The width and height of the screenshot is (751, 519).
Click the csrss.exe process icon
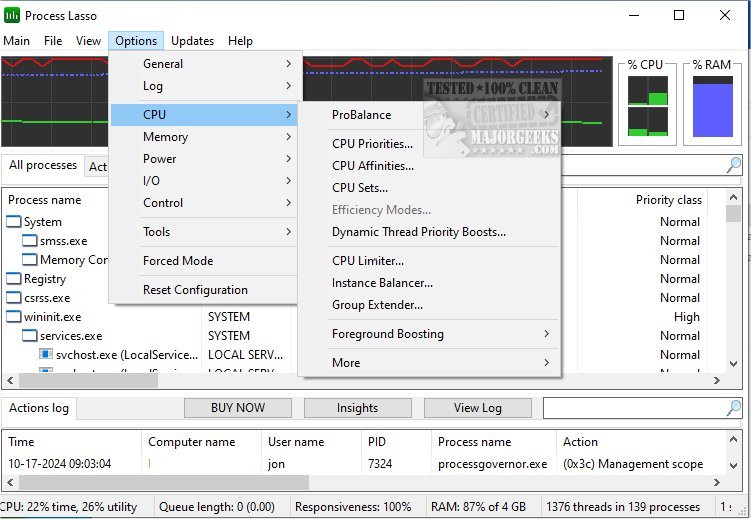click(14, 297)
